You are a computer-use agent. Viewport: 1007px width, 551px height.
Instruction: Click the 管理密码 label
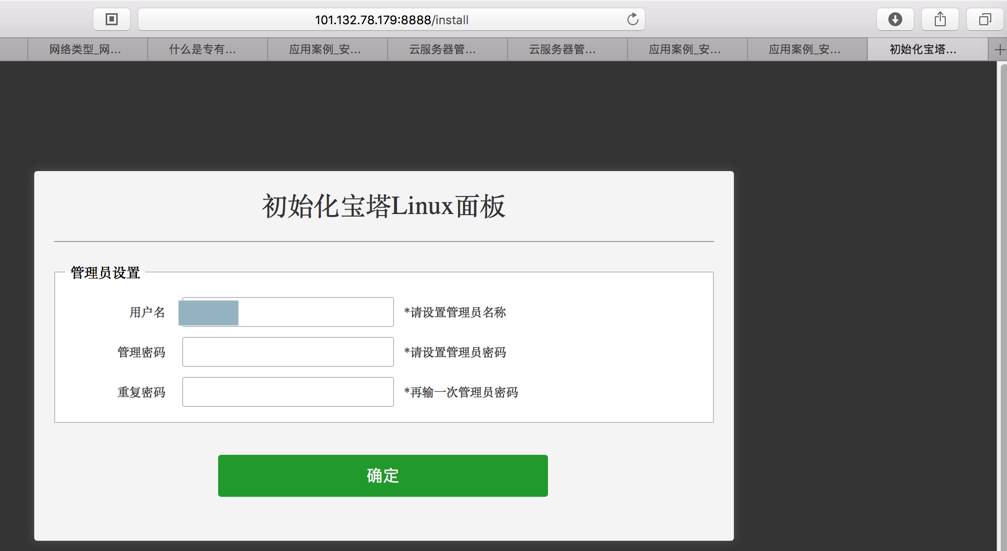pos(141,352)
